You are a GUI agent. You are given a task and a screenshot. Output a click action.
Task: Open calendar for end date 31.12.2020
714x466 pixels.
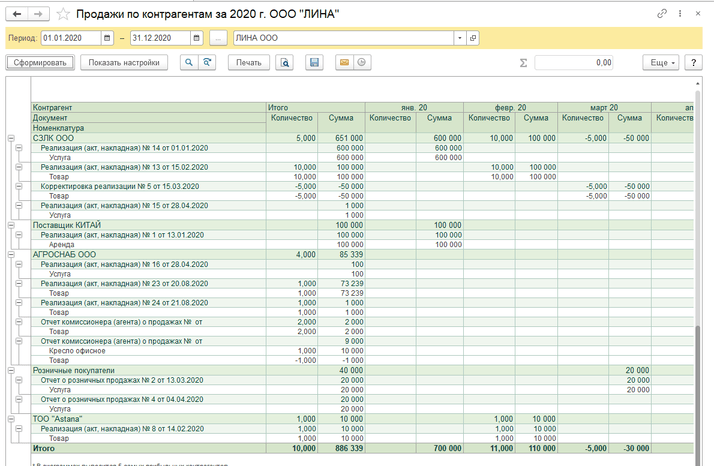pos(196,38)
